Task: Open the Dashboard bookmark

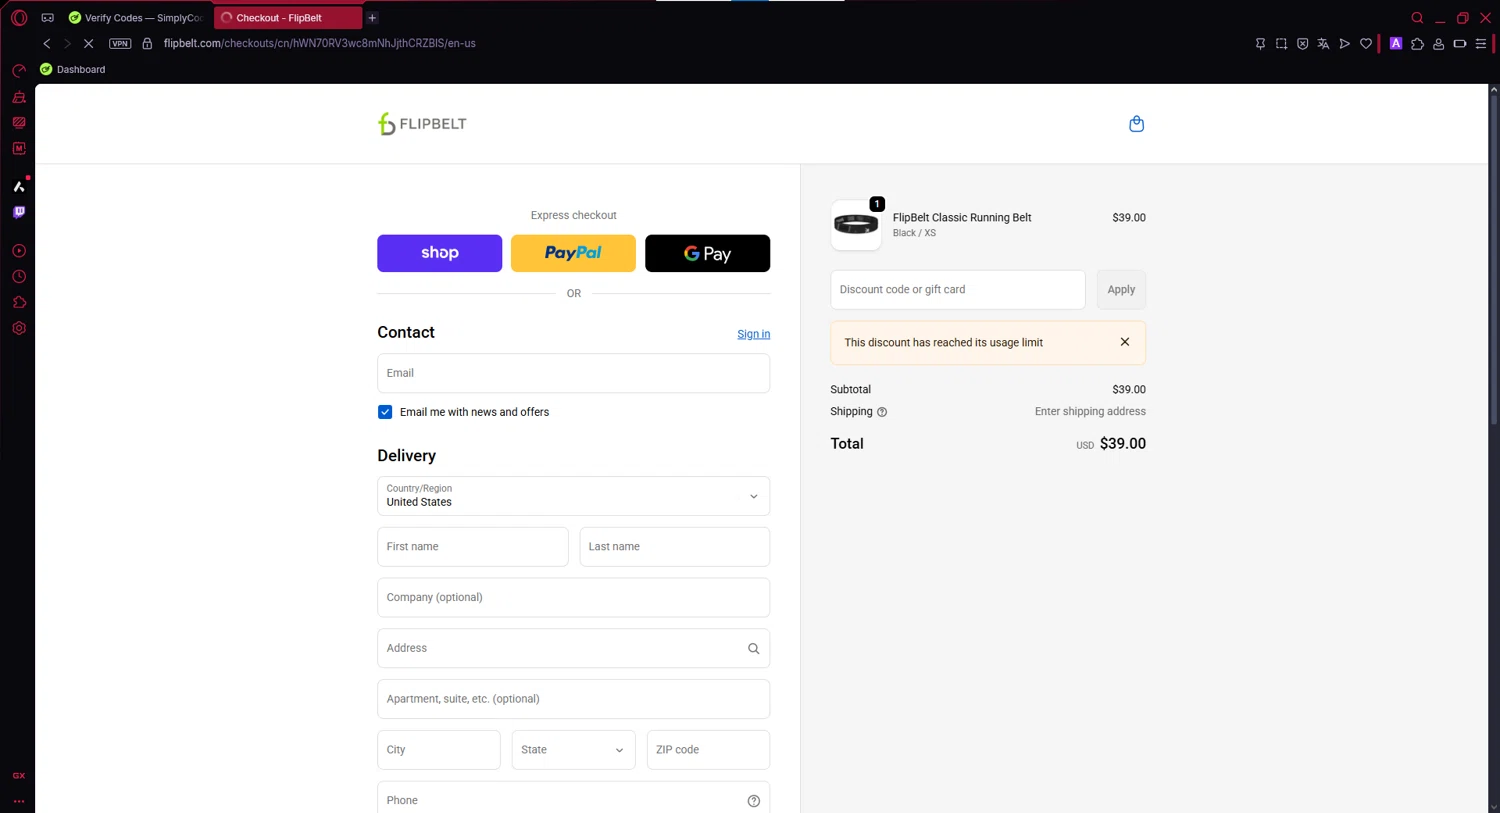Action: pyautogui.click(x=72, y=69)
